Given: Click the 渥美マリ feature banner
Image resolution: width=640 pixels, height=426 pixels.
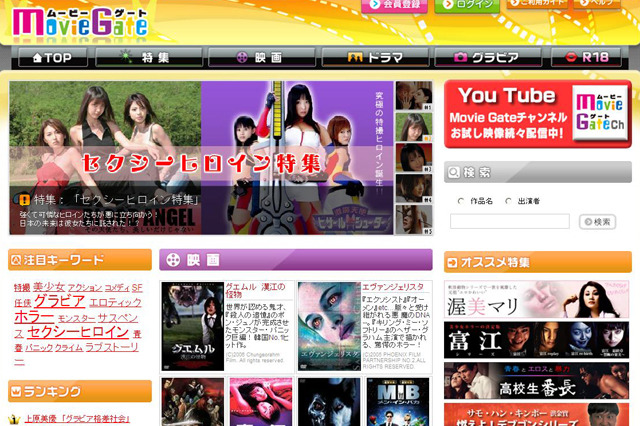Looking at the screenshot, I should pyautogui.click(x=538, y=299).
